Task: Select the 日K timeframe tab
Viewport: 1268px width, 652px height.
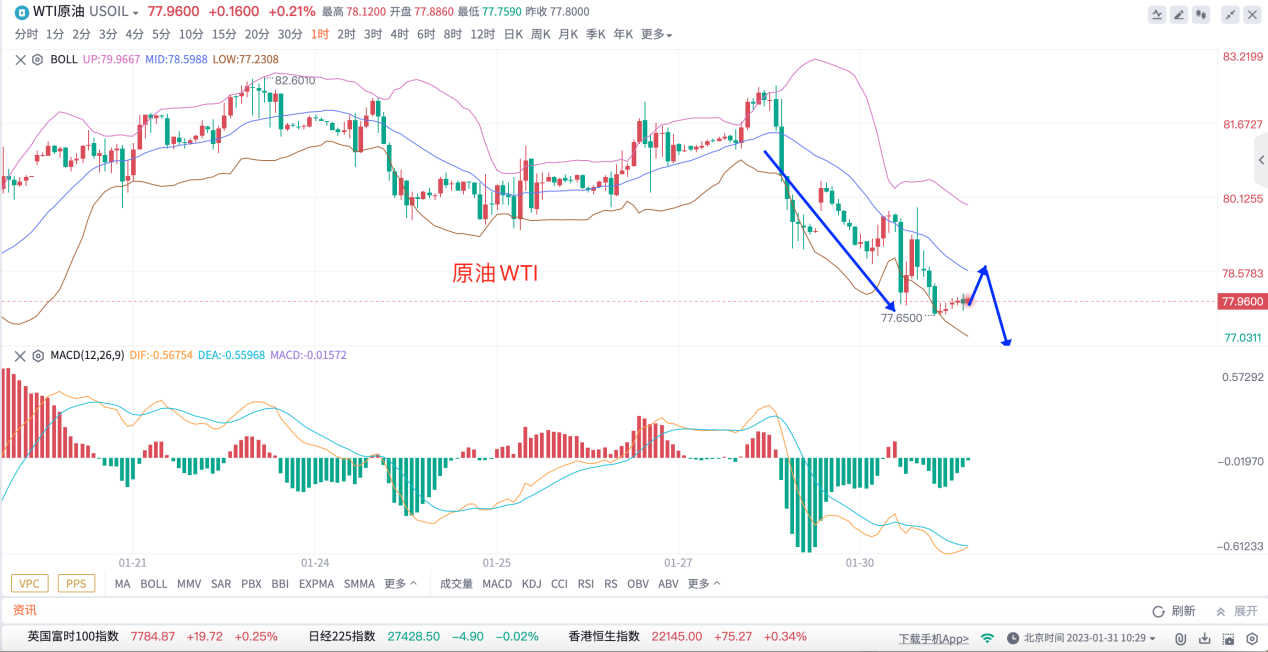Action: coord(513,34)
